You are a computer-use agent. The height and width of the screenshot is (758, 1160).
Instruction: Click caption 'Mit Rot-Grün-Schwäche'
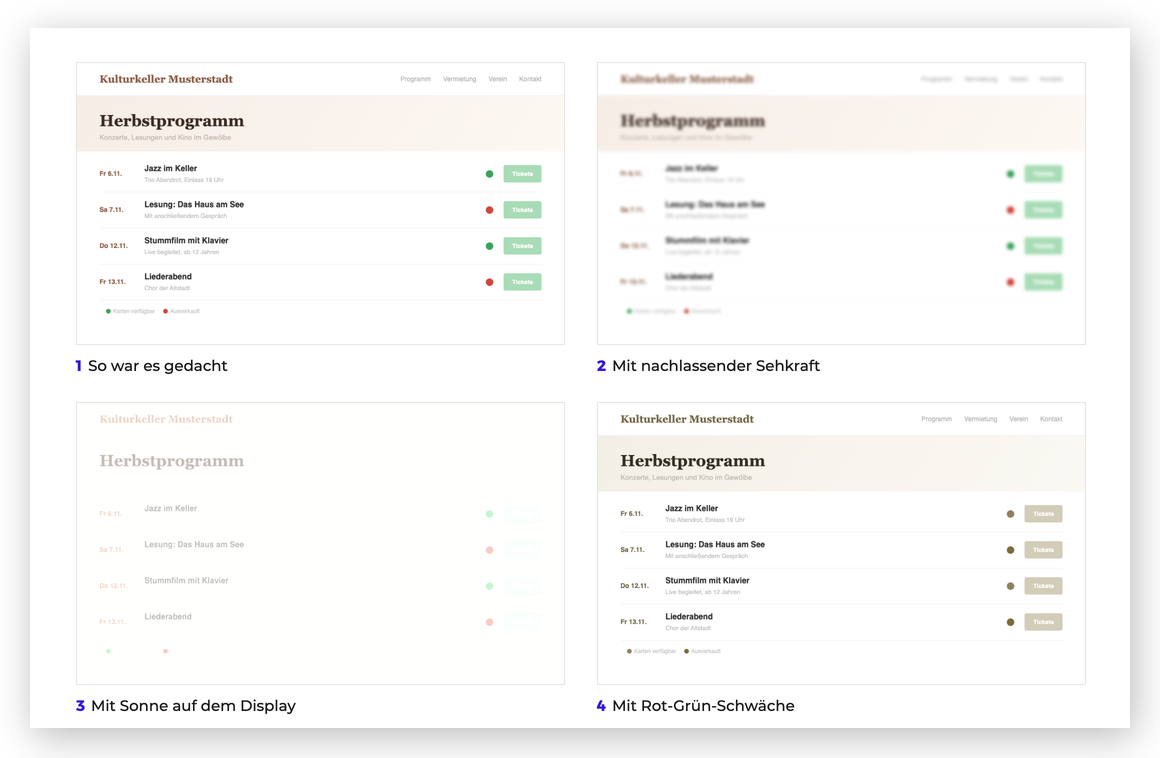click(704, 706)
